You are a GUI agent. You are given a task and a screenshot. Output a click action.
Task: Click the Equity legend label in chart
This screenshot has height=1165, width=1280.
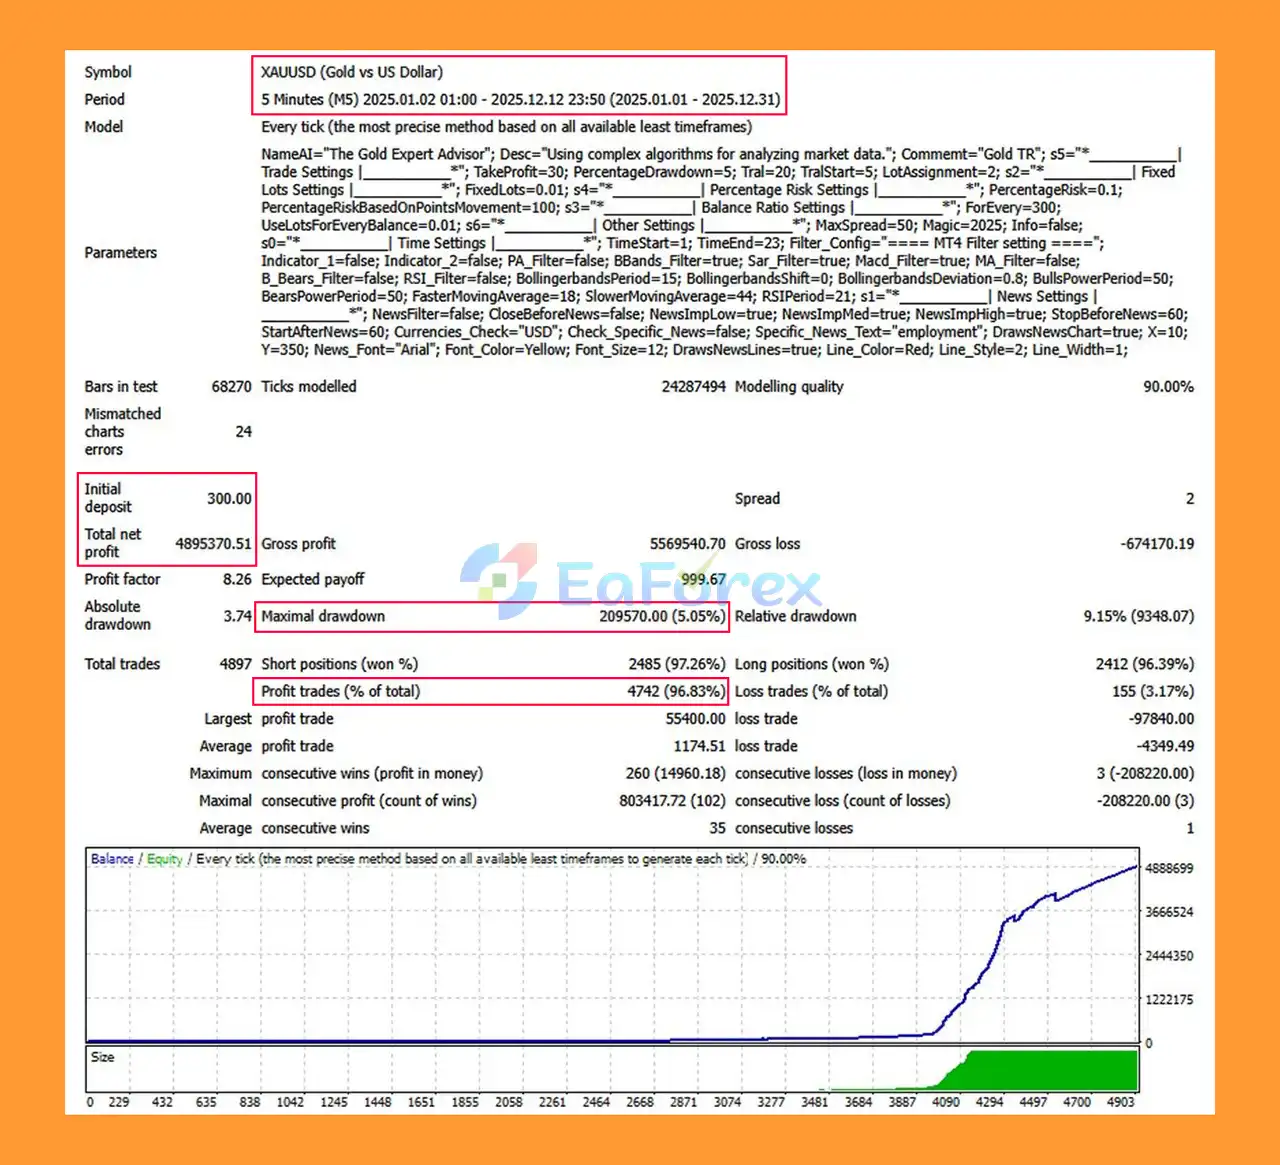pos(165,859)
